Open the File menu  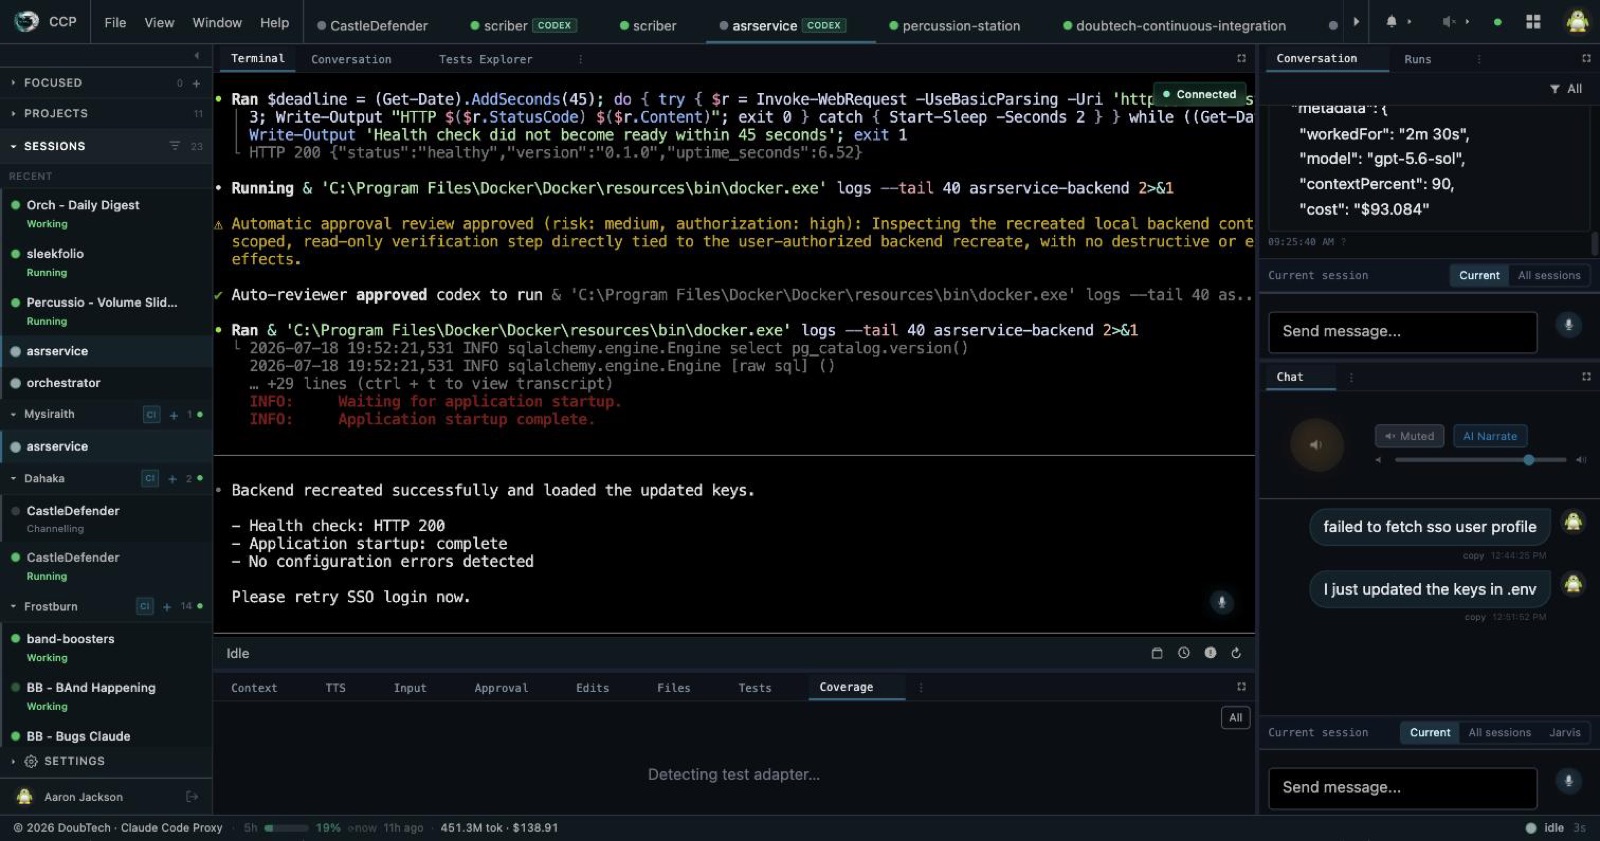116,22
